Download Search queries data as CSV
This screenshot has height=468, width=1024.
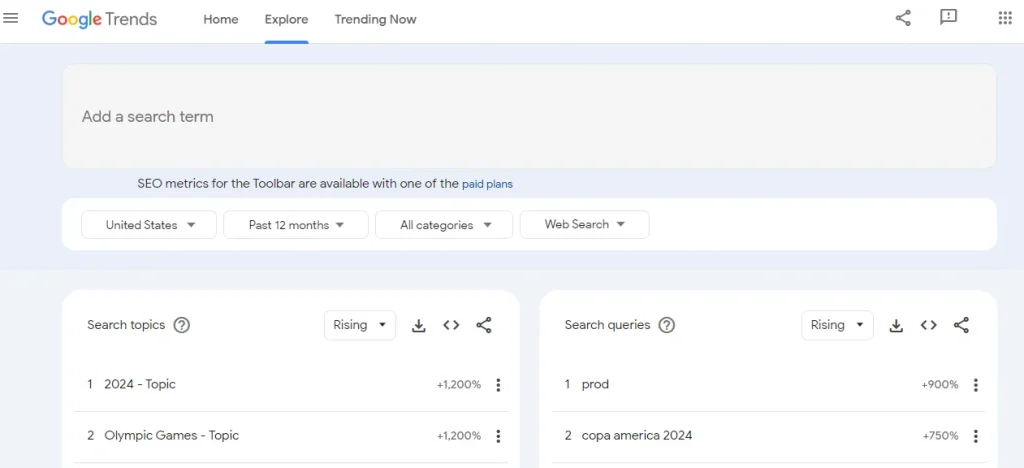(896, 325)
